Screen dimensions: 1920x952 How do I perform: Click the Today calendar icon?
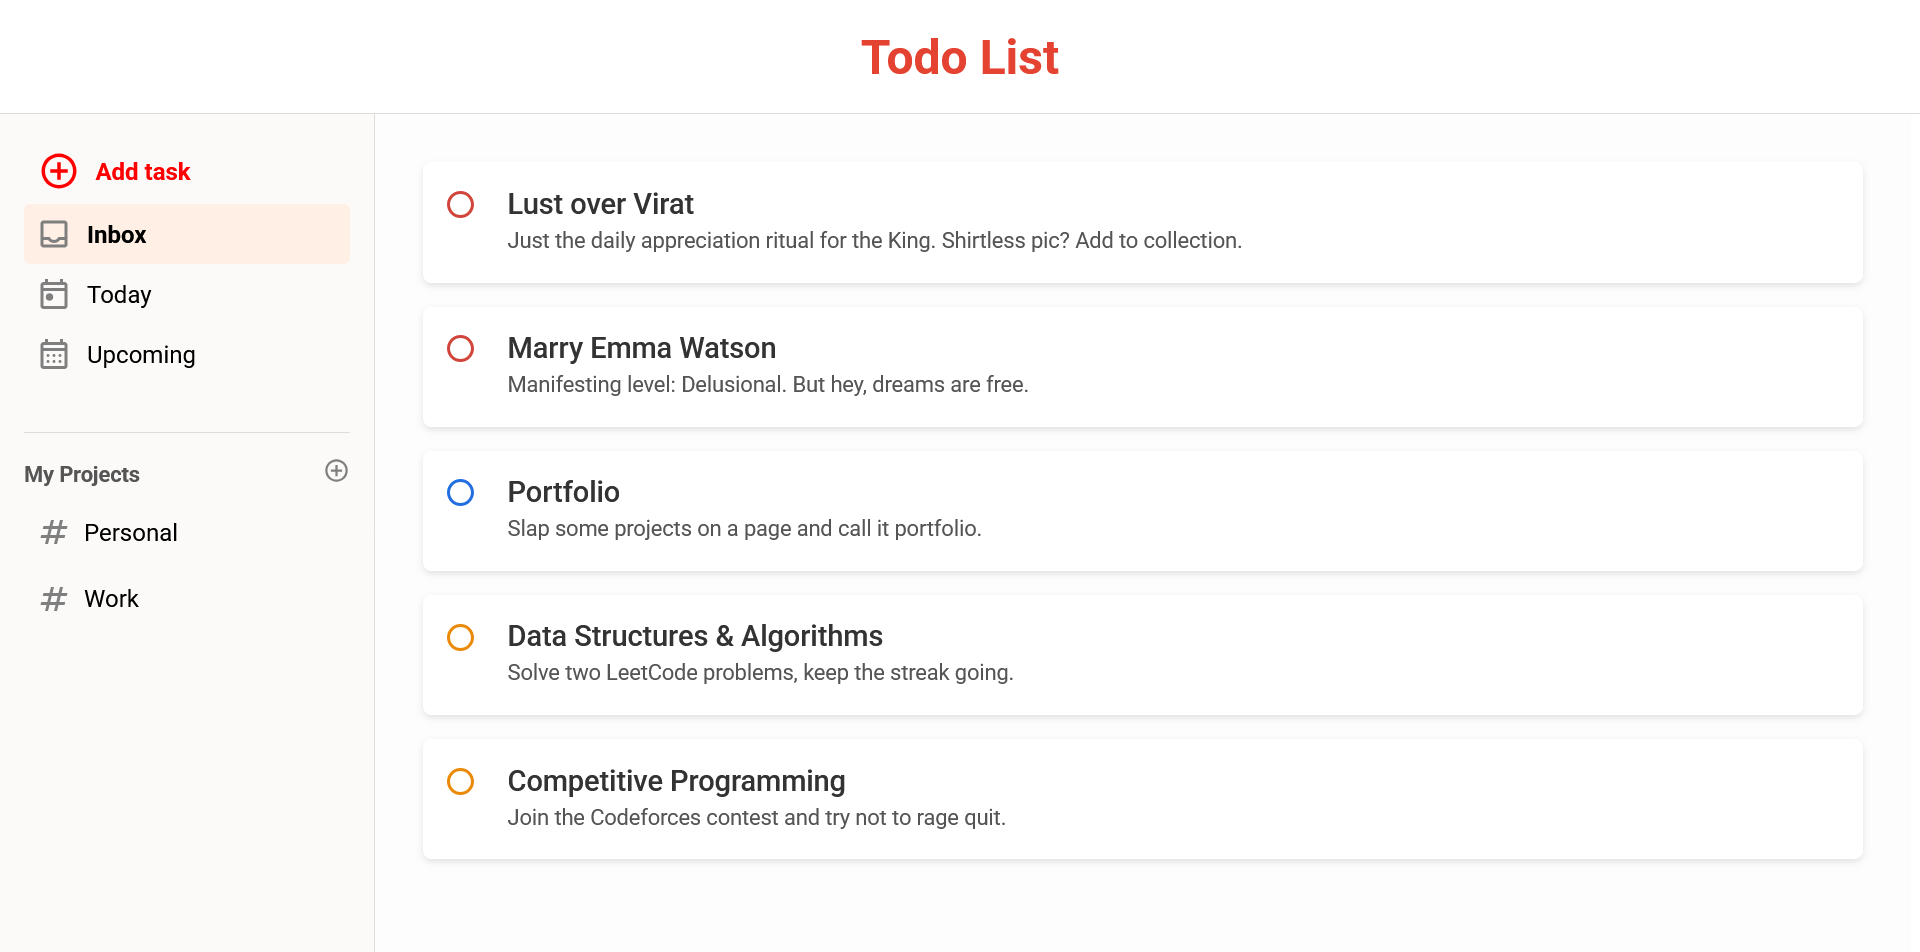point(54,294)
